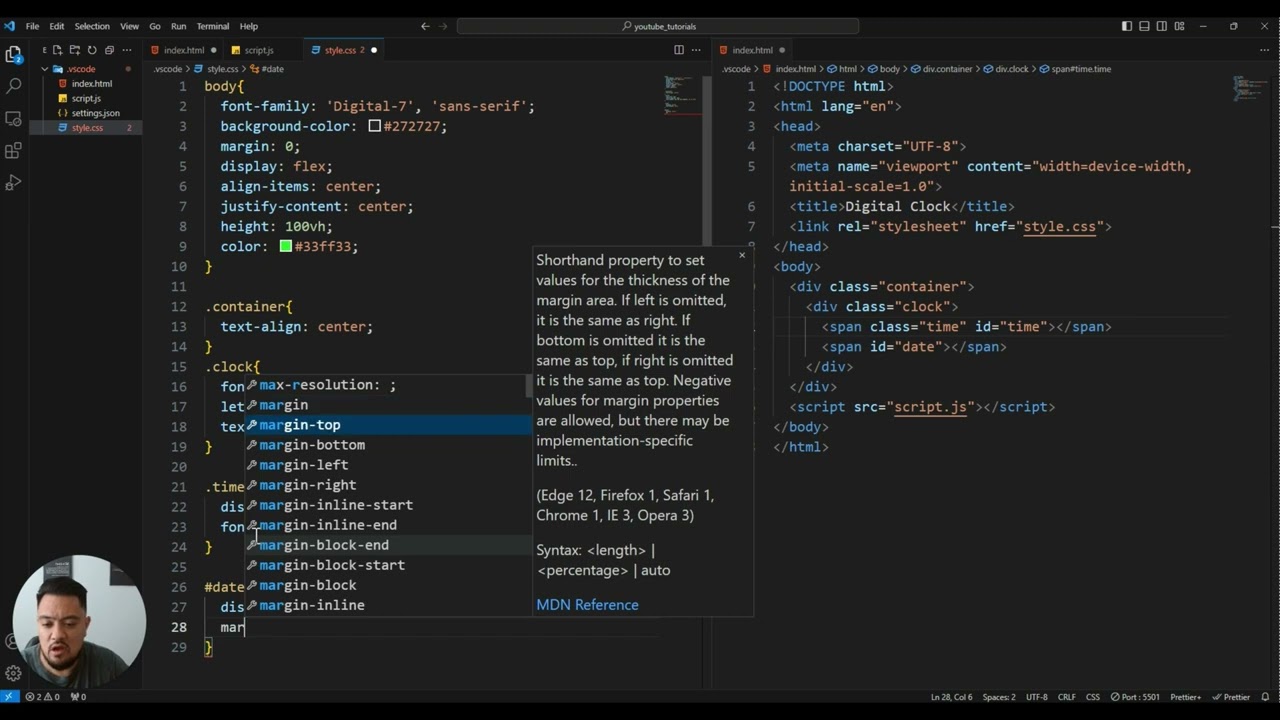The height and width of the screenshot is (720, 1280).
Task: Collapse the .vscode folder in explorer
Action: point(45,69)
